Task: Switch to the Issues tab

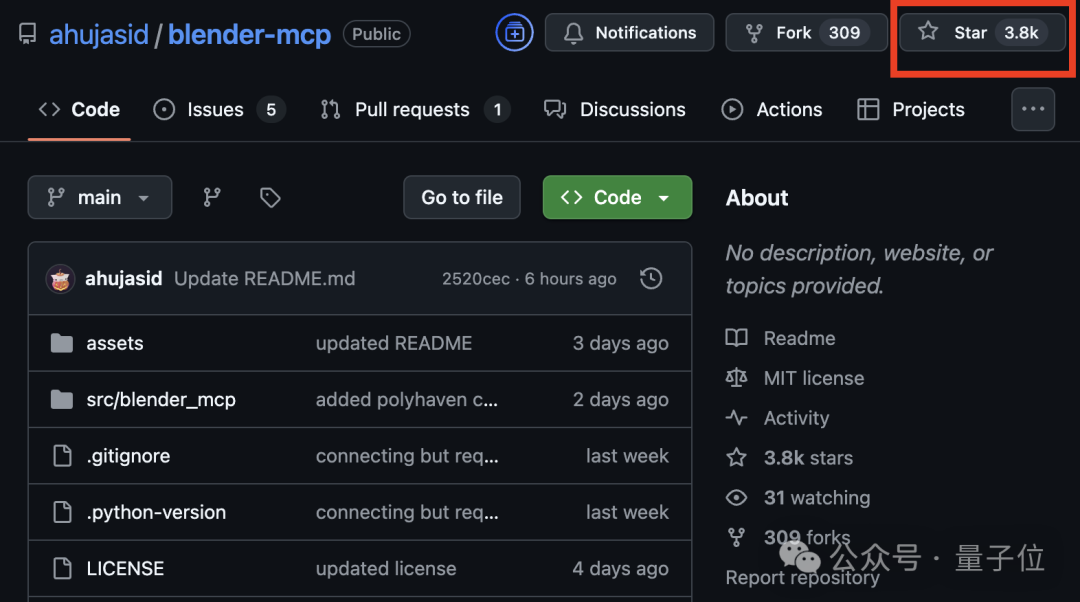Action: [x=214, y=110]
